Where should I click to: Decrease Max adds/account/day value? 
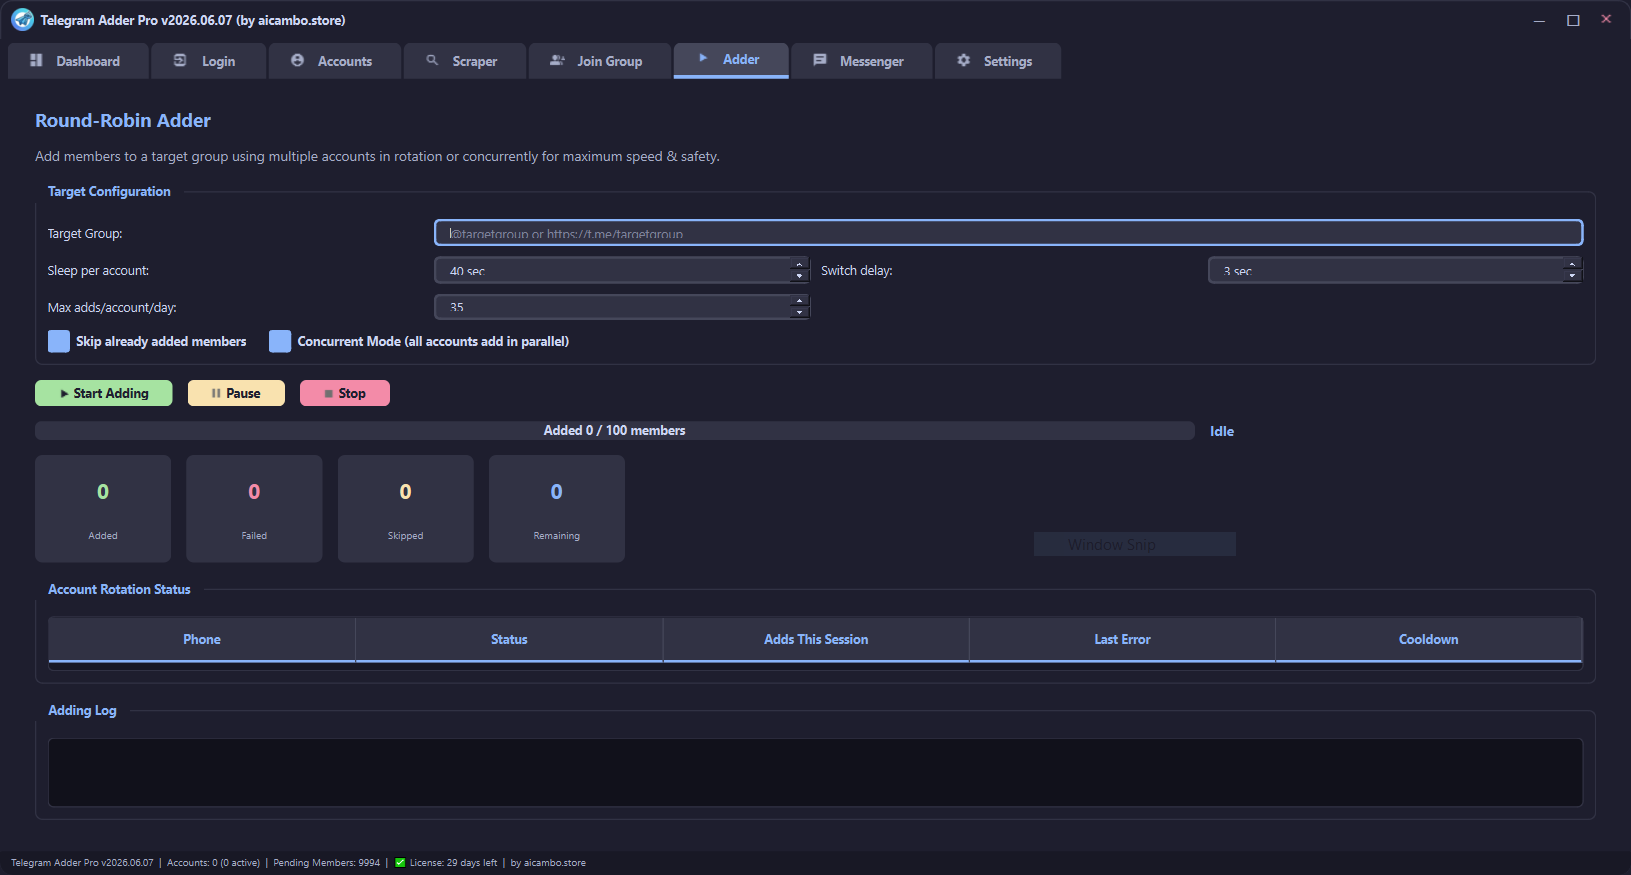[x=799, y=313]
